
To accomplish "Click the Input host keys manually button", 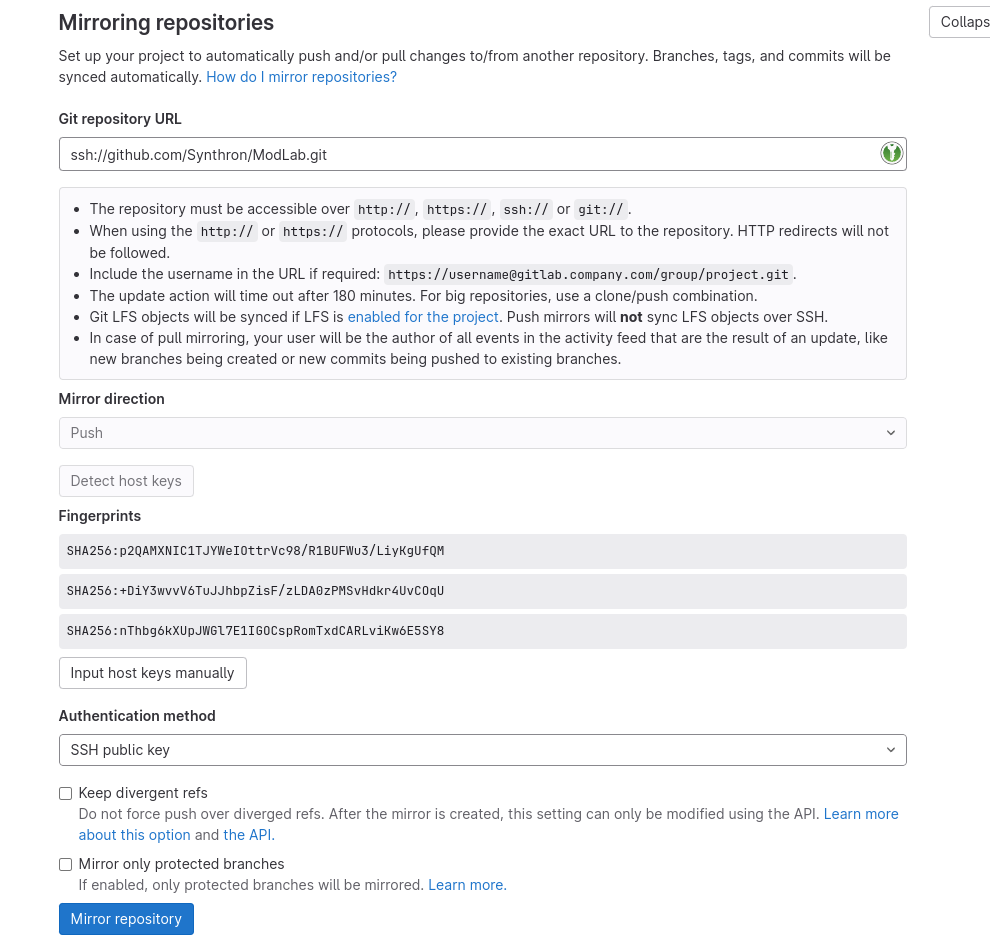I will [152, 673].
